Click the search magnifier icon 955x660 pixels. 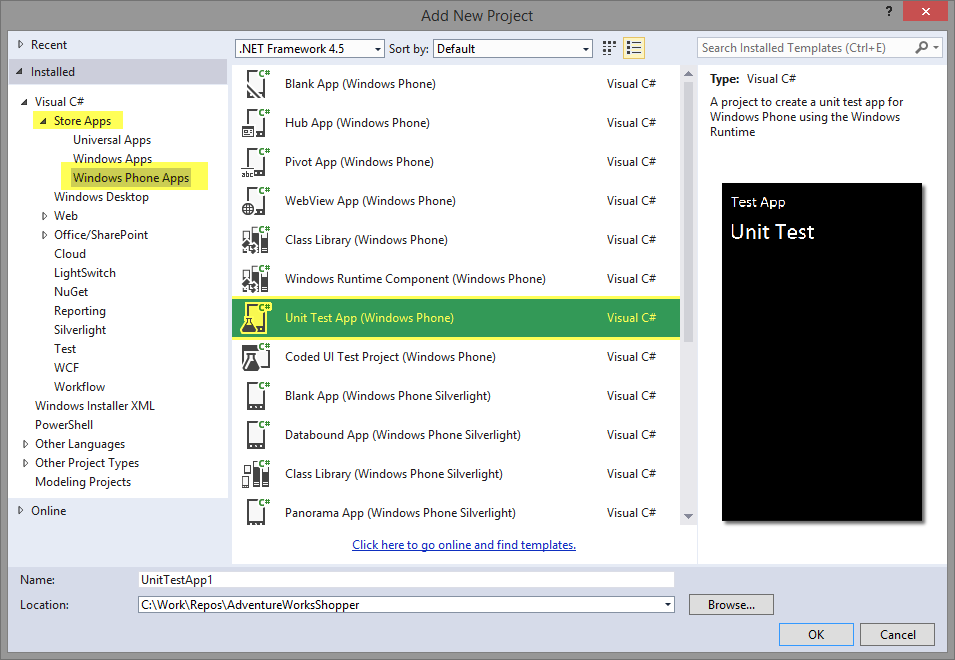coord(922,47)
